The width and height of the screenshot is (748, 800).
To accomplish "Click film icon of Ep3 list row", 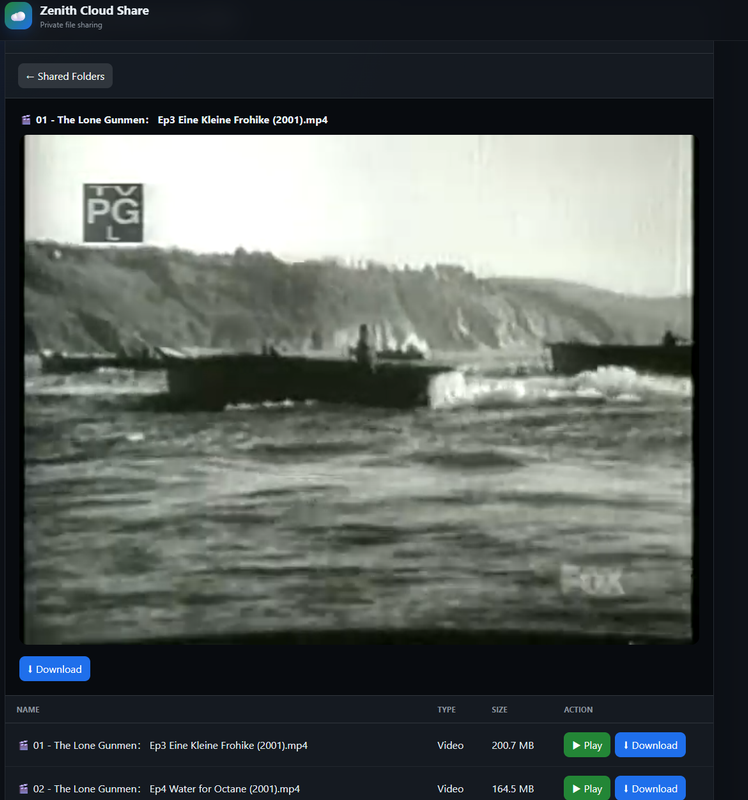I will coord(23,745).
